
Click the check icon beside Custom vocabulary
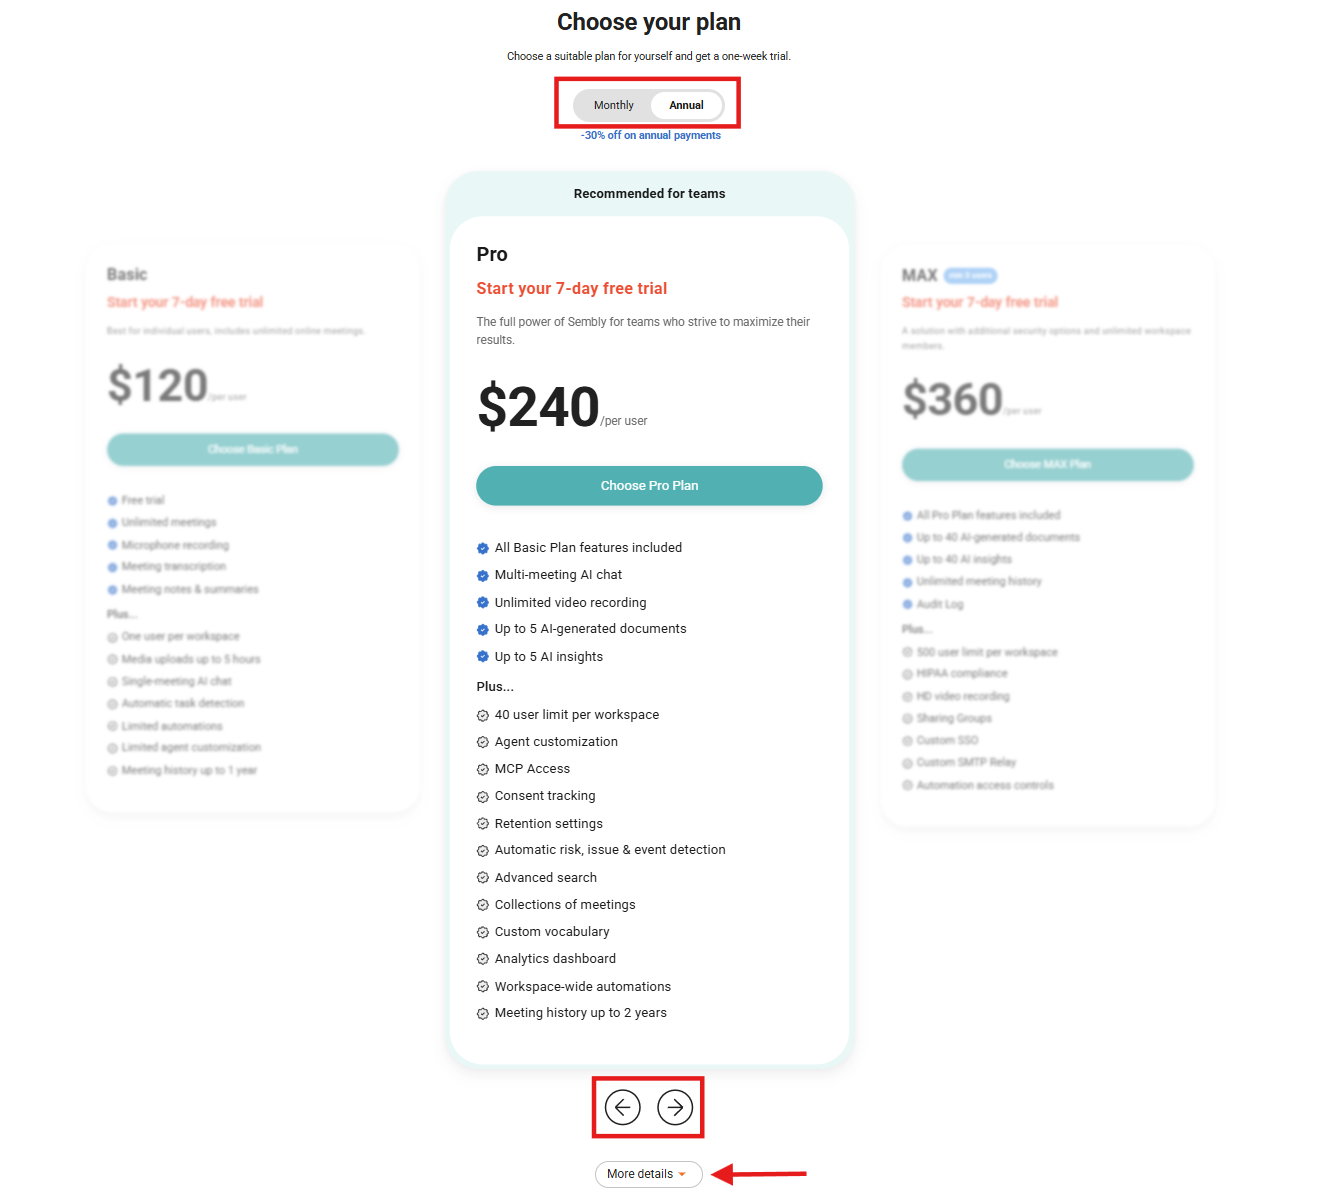[483, 932]
